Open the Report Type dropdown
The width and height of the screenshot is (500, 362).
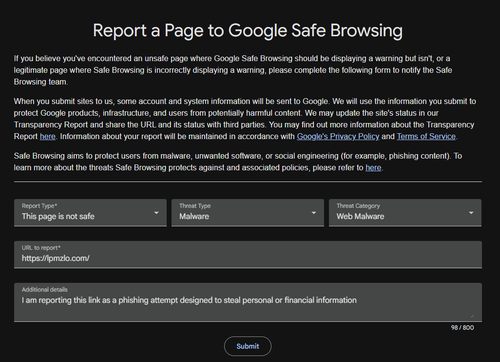(x=90, y=213)
